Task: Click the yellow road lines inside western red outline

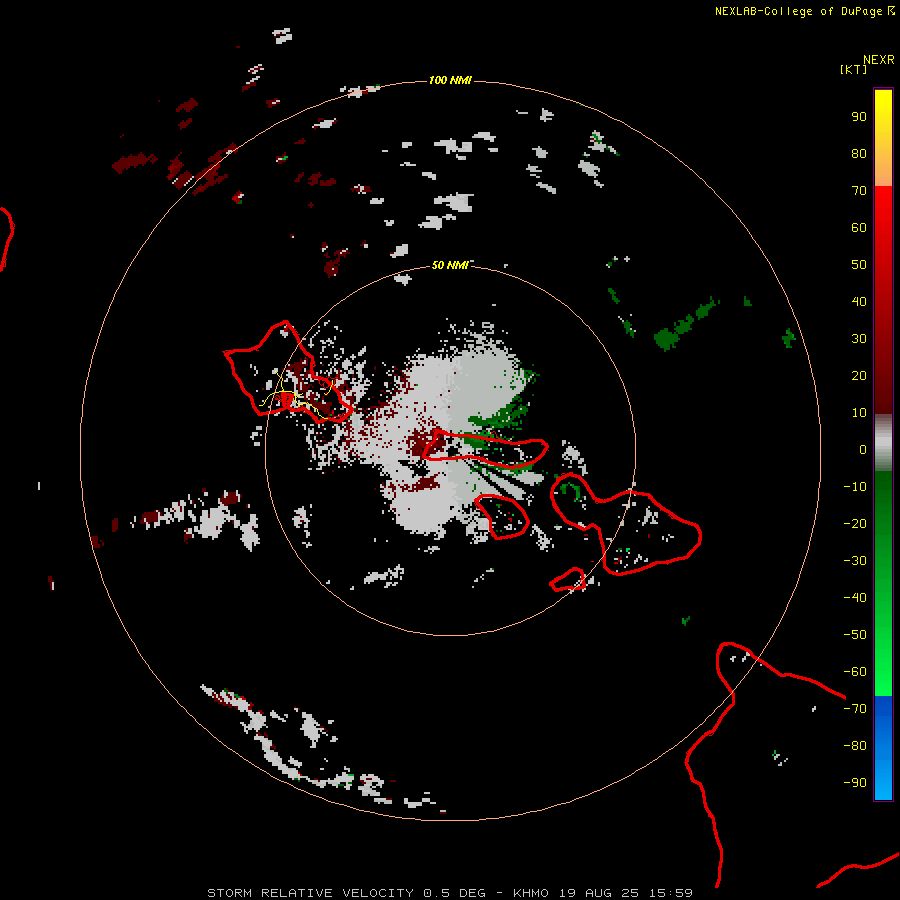Action: point(296,396)
